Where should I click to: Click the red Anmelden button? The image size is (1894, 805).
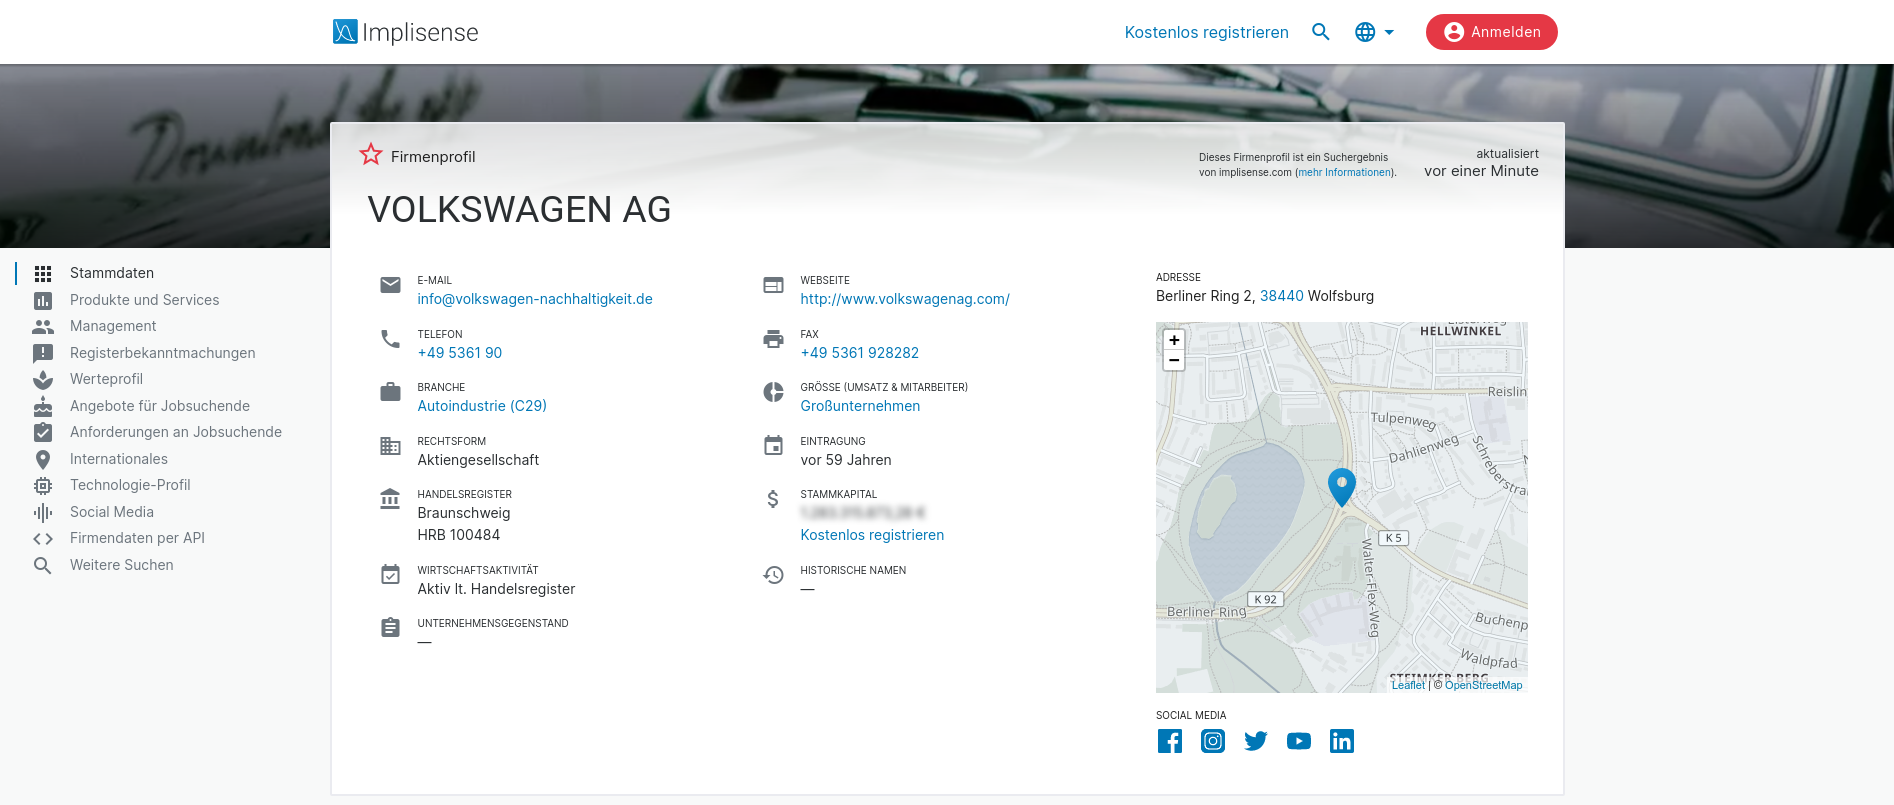point(1491,32)
